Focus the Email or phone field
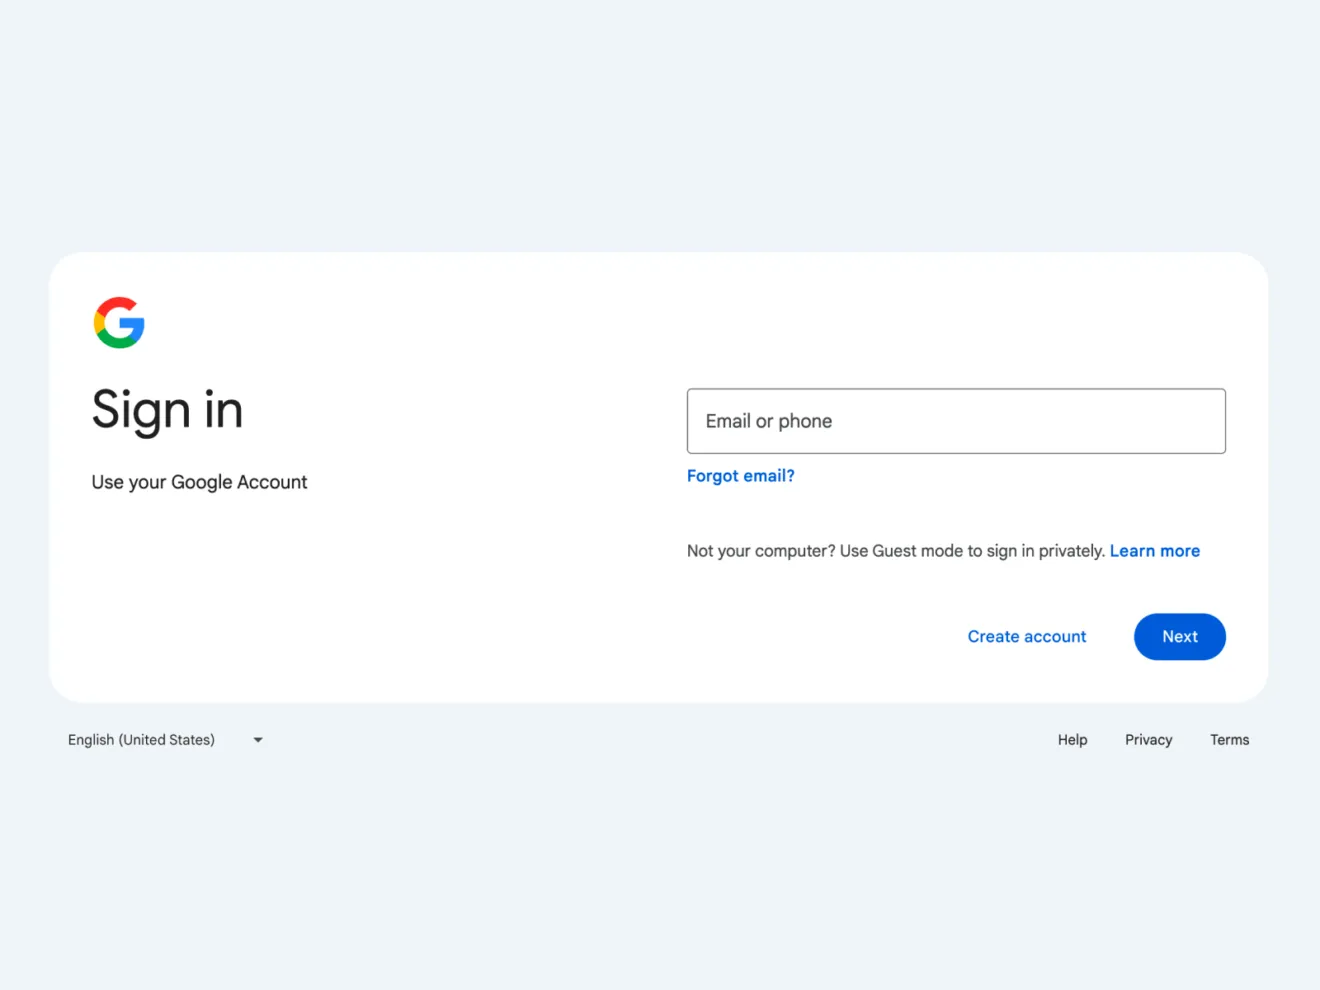Image resolution: width=1320 pixels, height=990 pixels. click(956, 421)
